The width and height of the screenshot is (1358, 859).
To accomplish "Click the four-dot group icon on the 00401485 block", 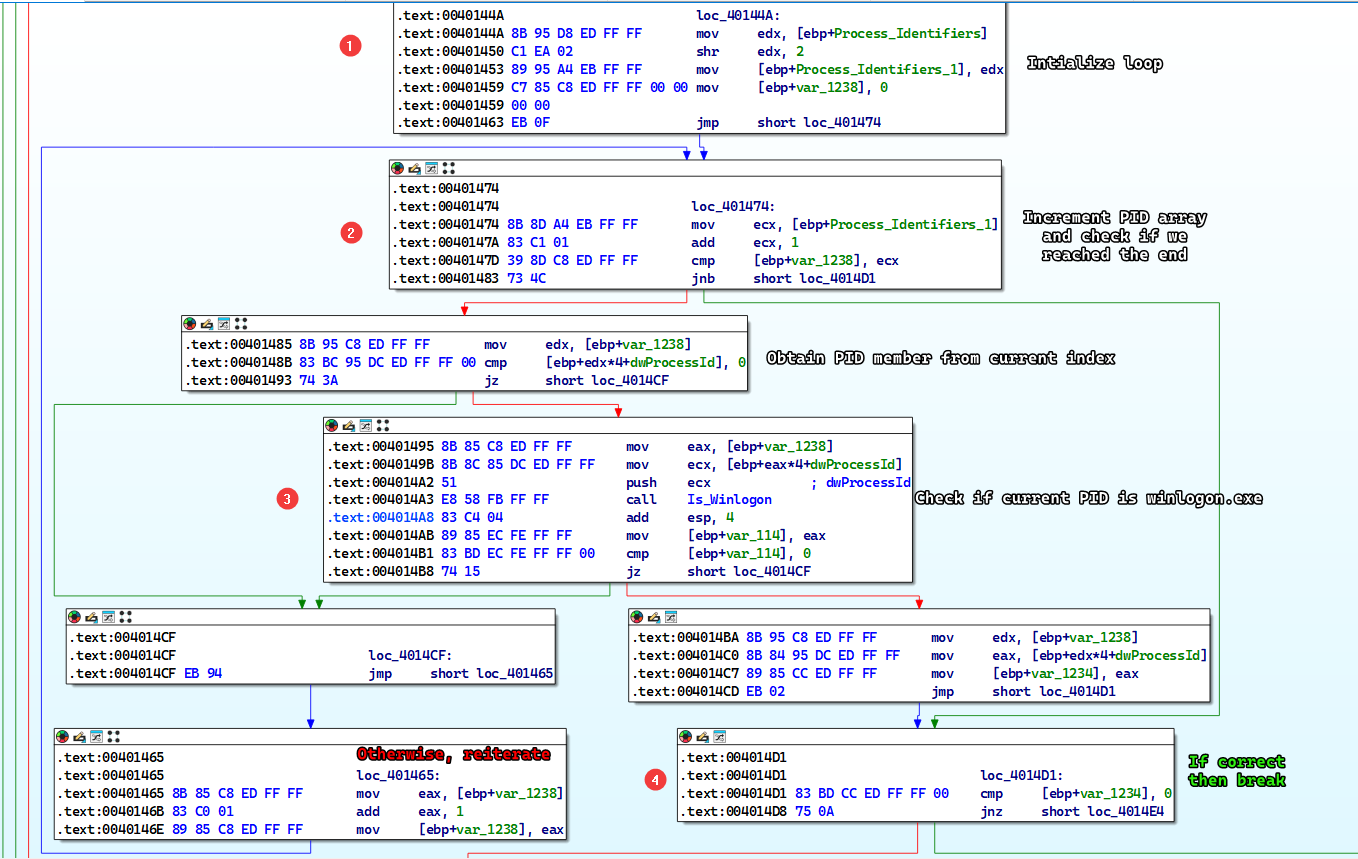I will (x=241, y=324).
